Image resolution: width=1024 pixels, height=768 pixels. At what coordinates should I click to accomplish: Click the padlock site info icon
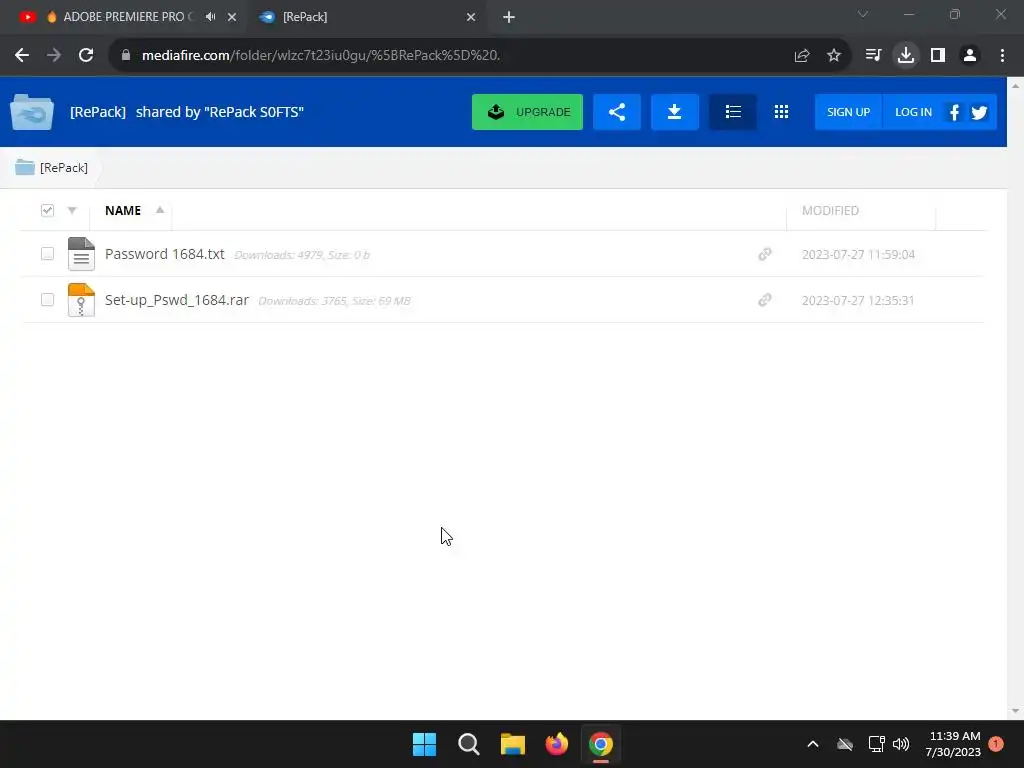point(126,56)
